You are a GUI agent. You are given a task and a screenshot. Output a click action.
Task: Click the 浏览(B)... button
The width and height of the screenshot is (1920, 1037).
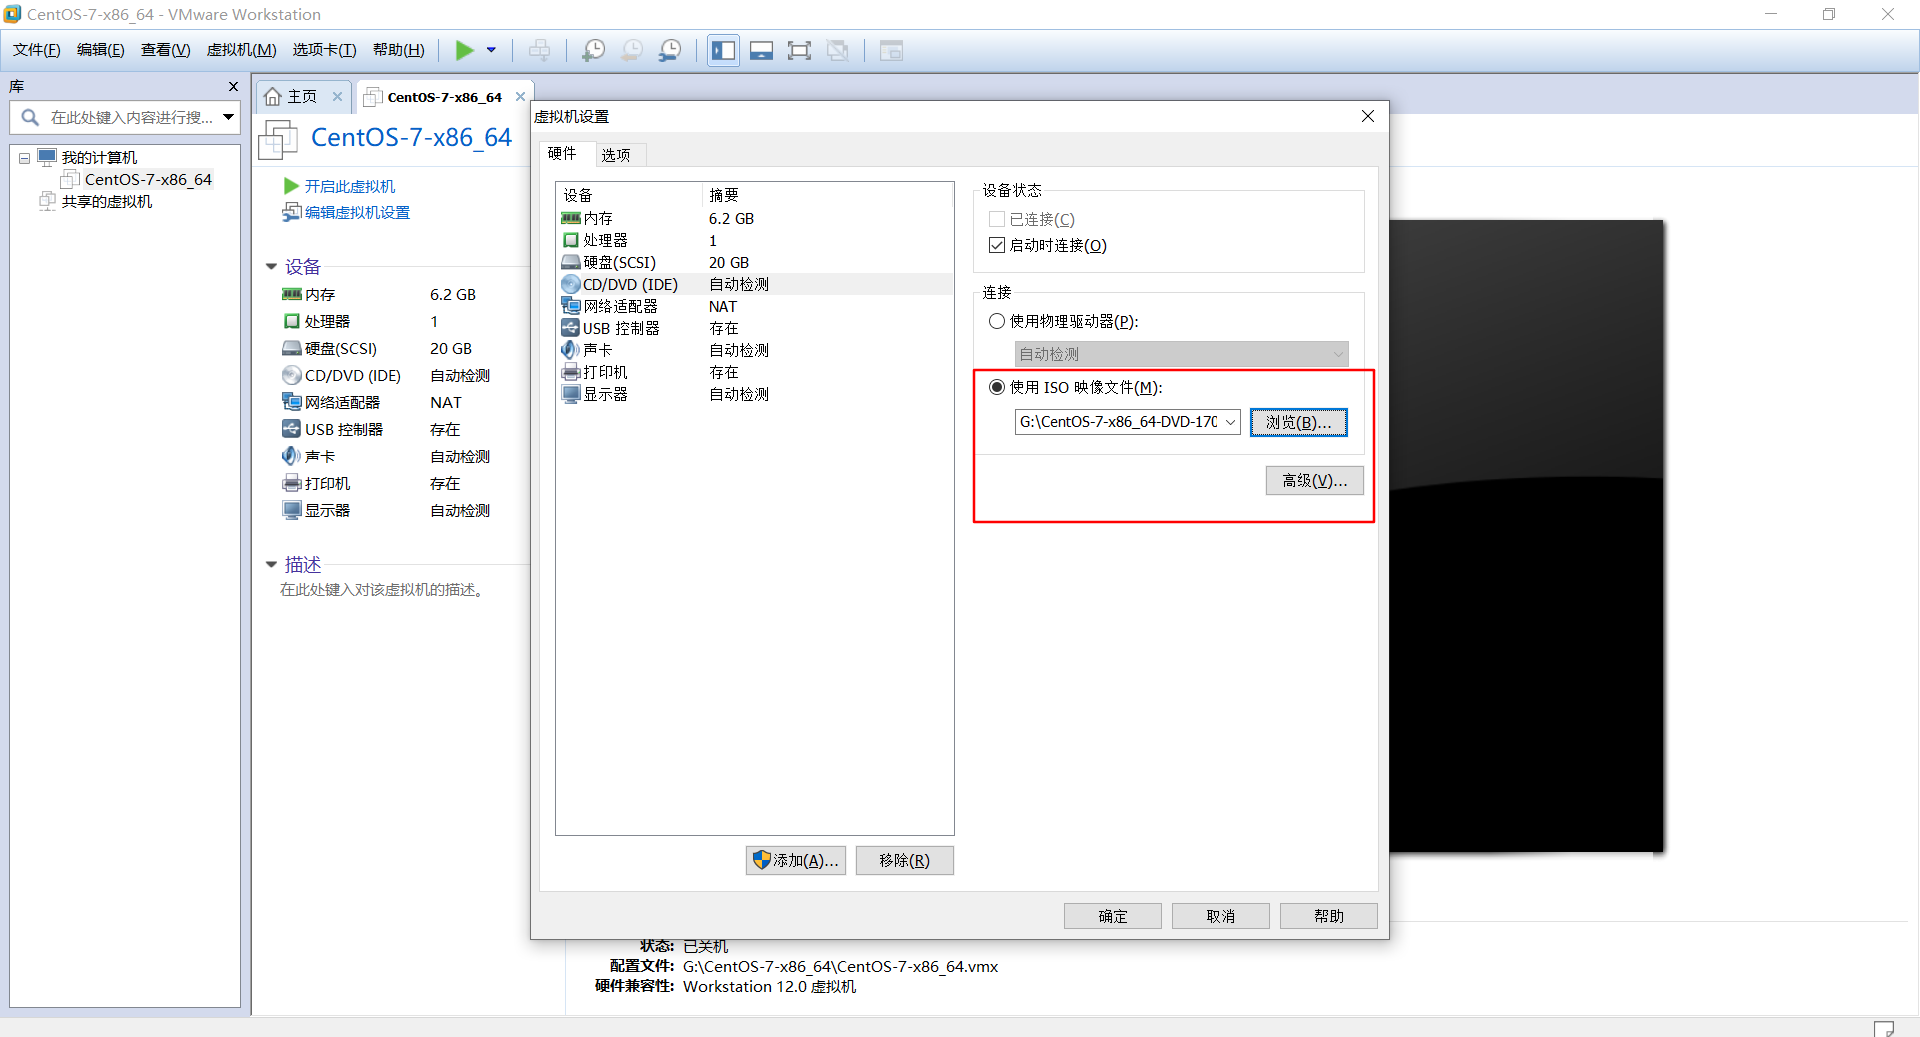tap(1298, 422)
